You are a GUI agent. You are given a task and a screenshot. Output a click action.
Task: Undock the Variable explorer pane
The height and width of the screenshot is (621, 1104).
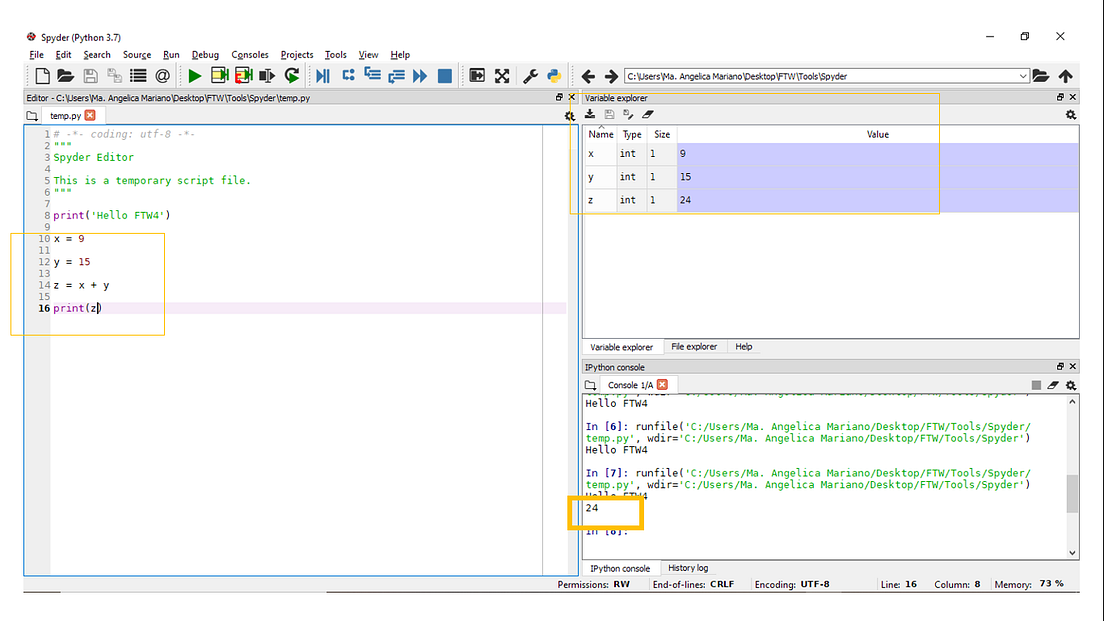(x=1060, y=98)
